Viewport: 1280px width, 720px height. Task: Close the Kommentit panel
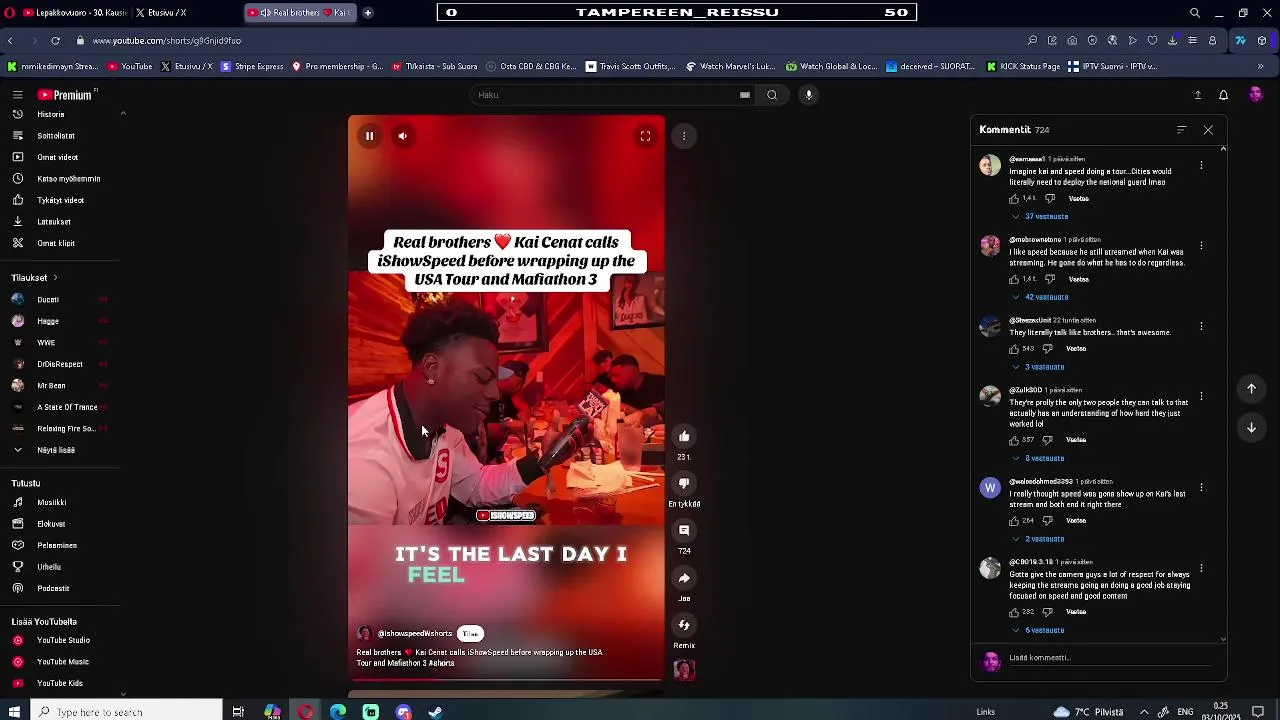pos(1208,130)
